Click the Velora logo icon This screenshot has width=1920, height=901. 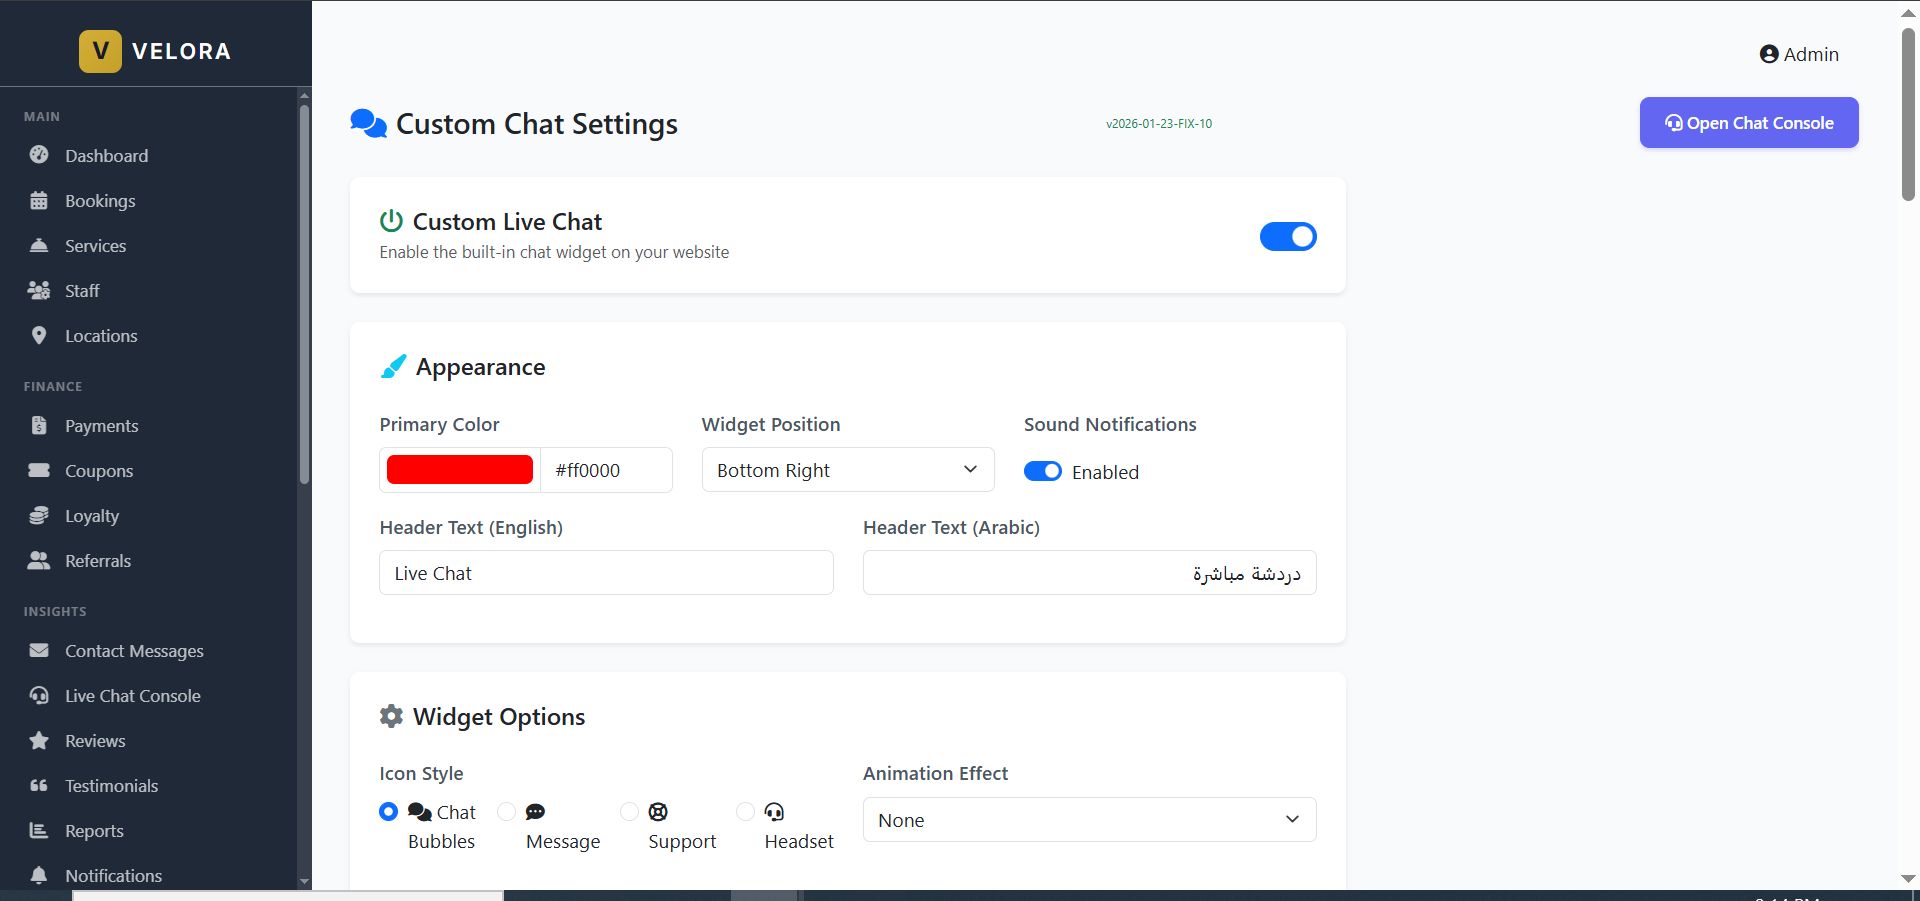pos(100,51)
